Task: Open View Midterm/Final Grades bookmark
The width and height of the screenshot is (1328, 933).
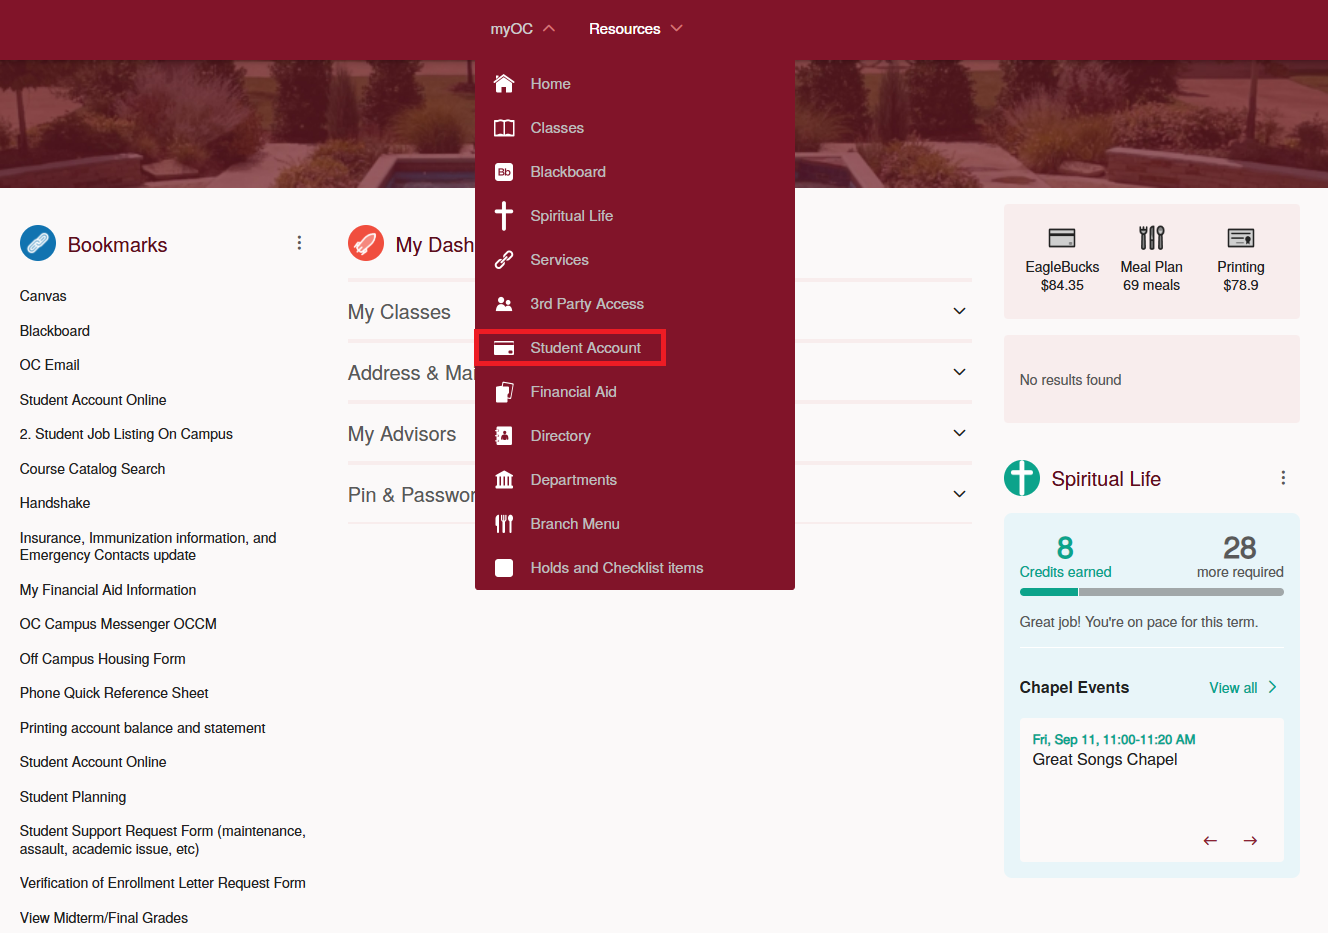Action: (x=104, y=918)
